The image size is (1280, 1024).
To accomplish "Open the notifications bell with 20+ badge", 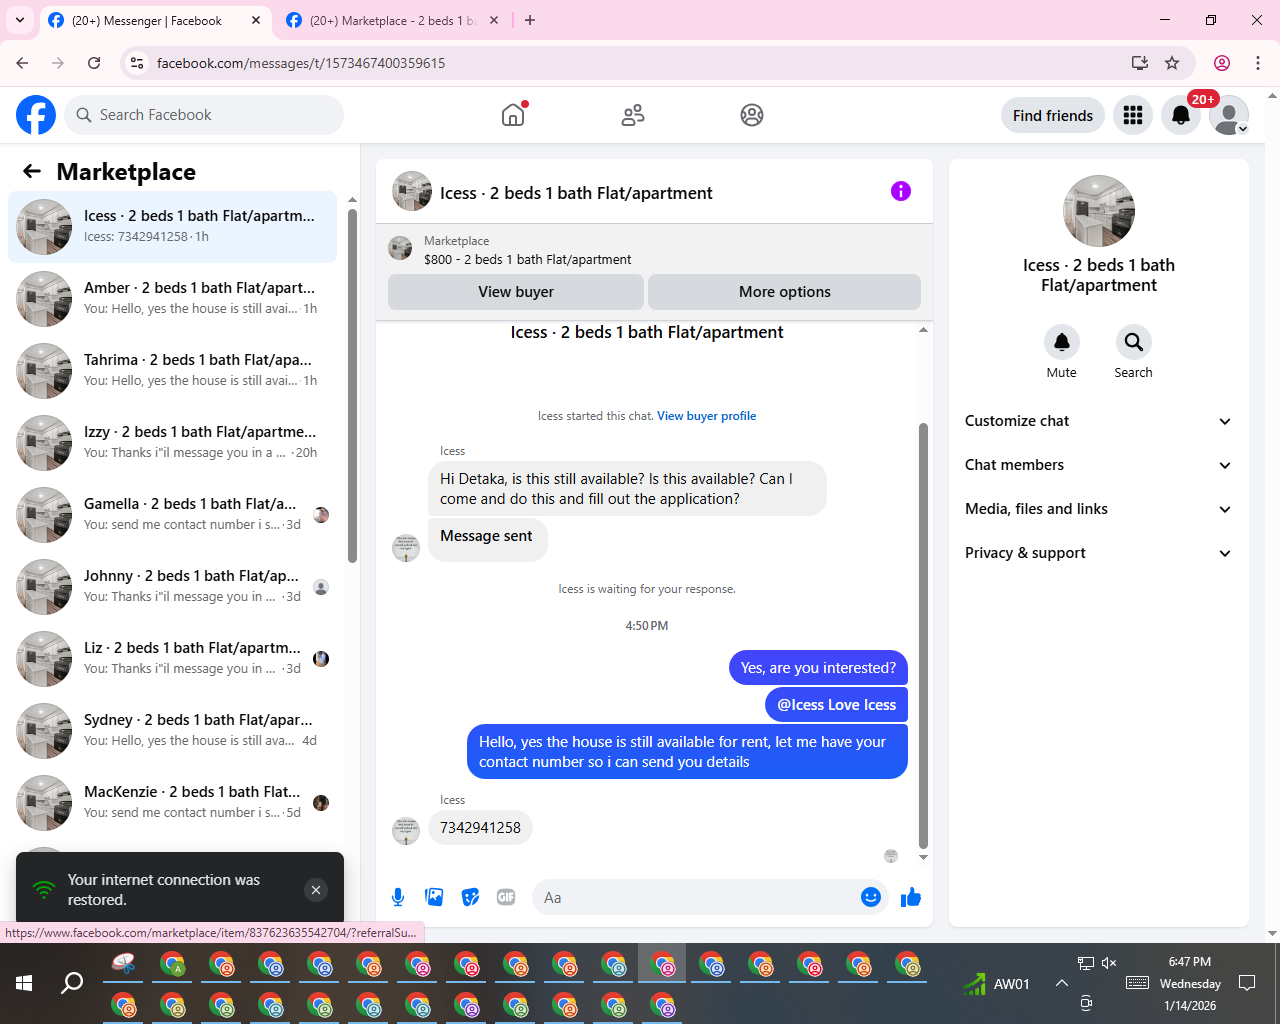I will coord(1181,115).
